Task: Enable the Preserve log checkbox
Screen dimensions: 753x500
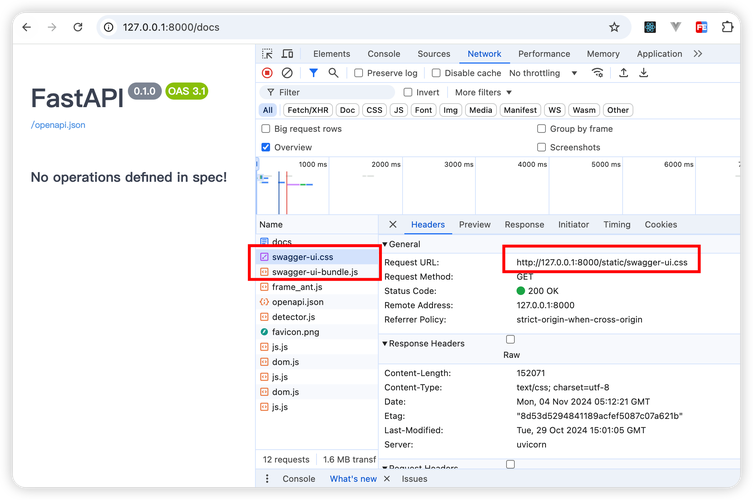Action: click(x=358, y=73)
